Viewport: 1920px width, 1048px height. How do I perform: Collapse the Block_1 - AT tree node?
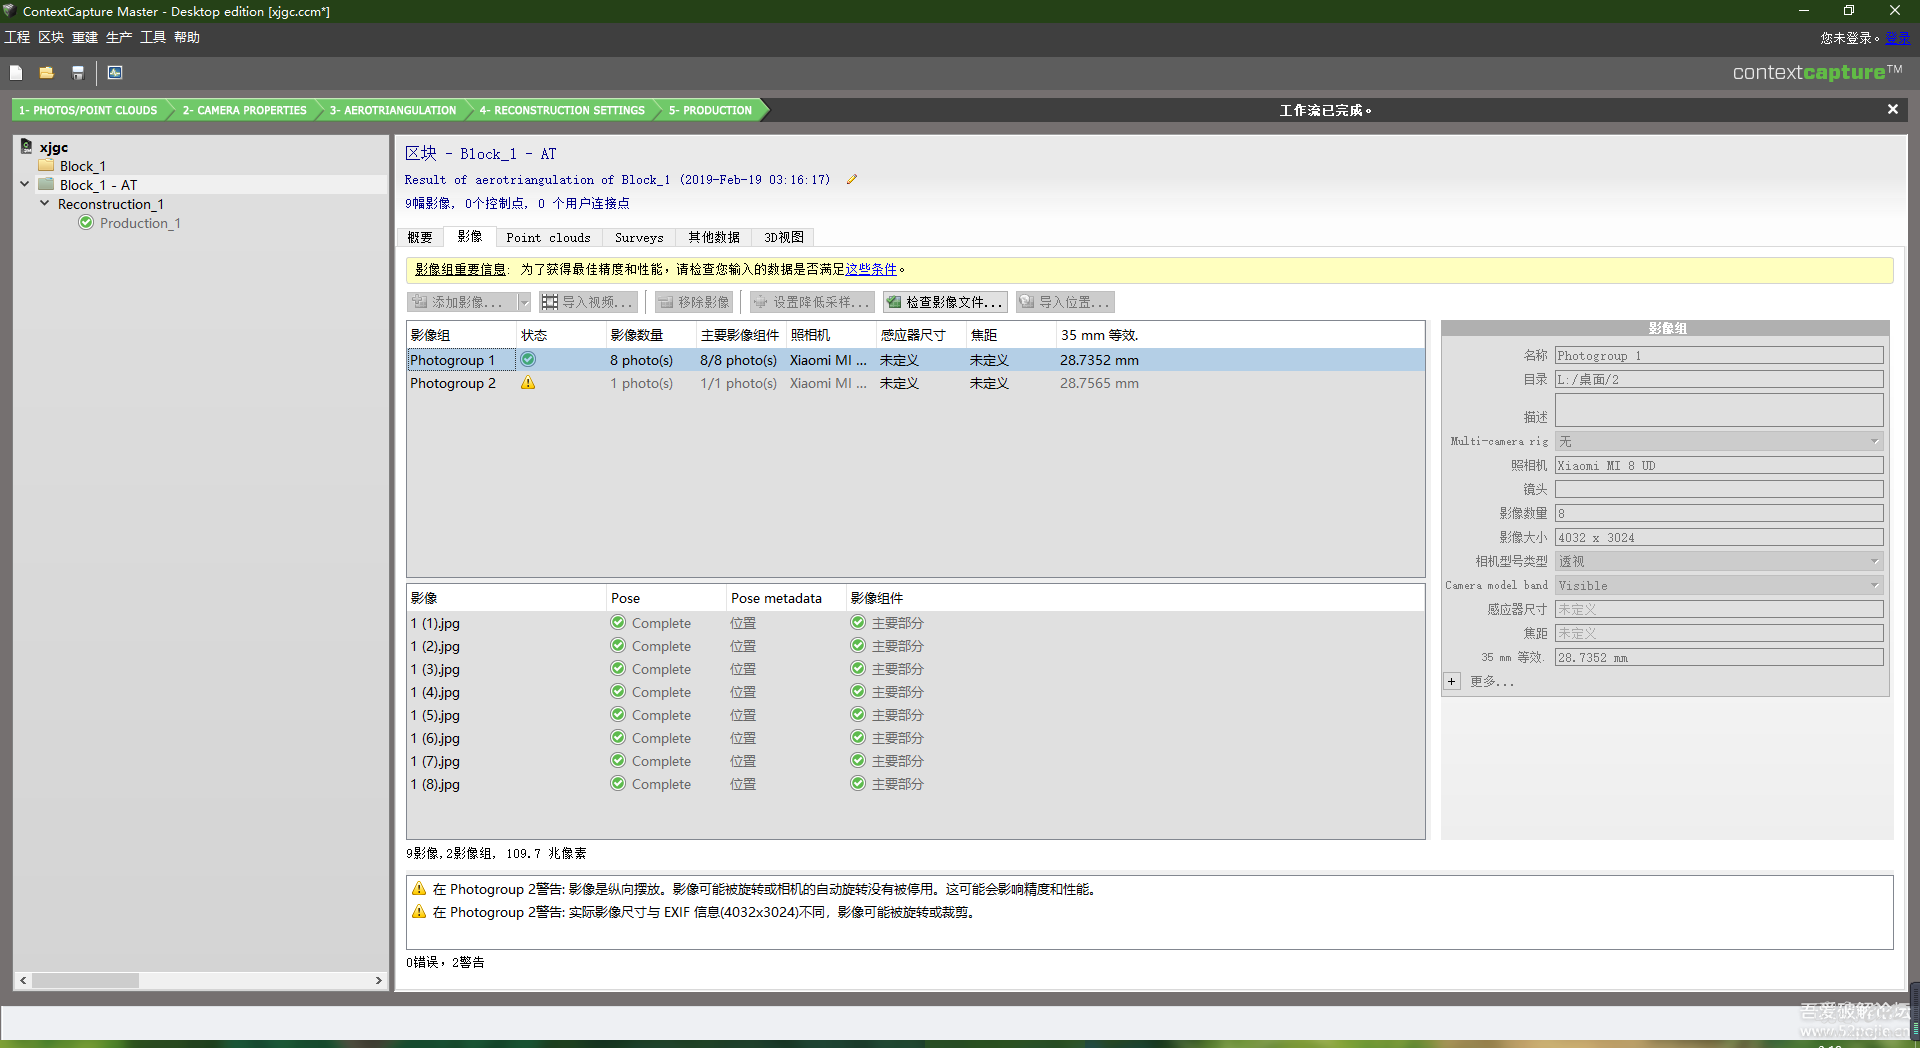[x=25, y=184]
